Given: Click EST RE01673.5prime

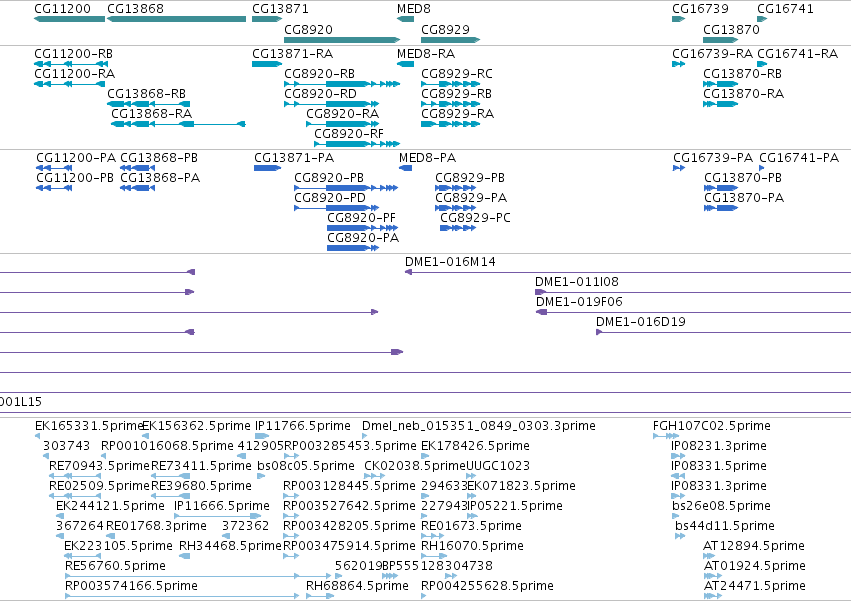Looking at the screenshot, I should coord(471,526).
